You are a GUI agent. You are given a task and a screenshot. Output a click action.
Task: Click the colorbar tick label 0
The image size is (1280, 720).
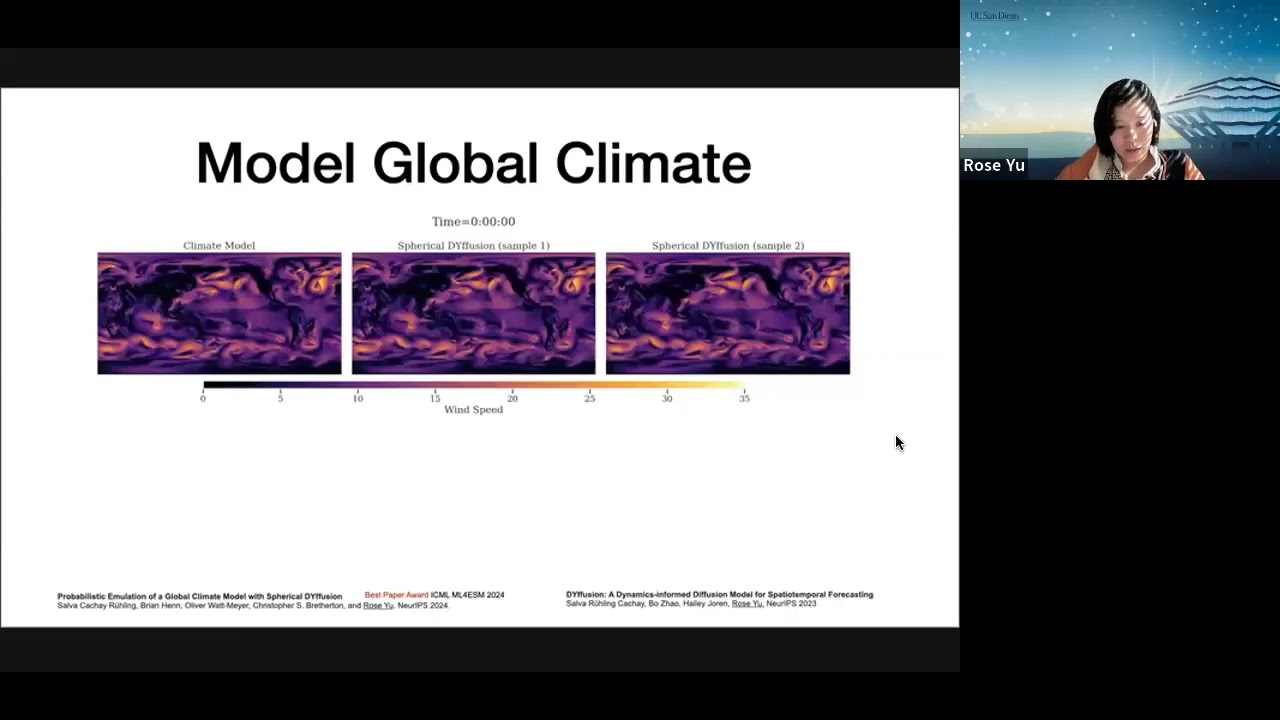(x=203, y=398)
